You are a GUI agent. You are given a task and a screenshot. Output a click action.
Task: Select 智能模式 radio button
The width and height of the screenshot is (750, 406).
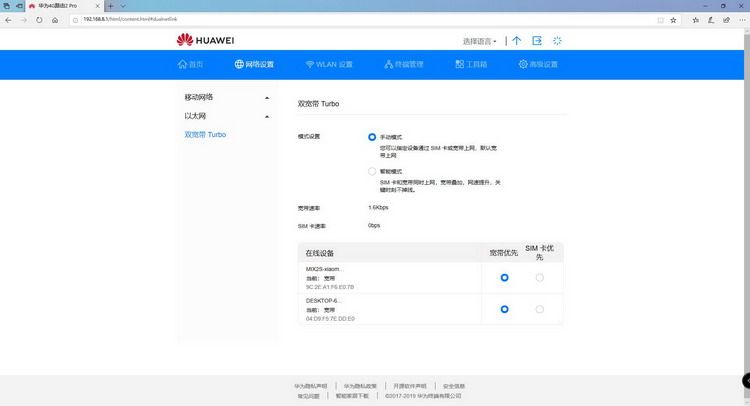pyautogui.click(x=372, y=171)
